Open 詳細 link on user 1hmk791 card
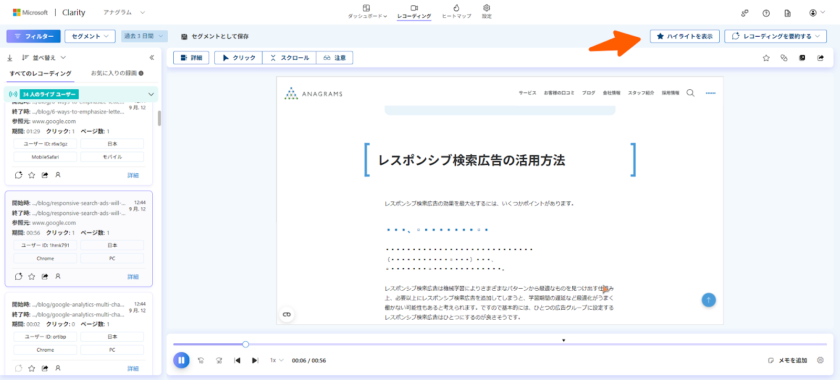The width and height of the screenshot is (840, 380). click(x=133, y=277)
